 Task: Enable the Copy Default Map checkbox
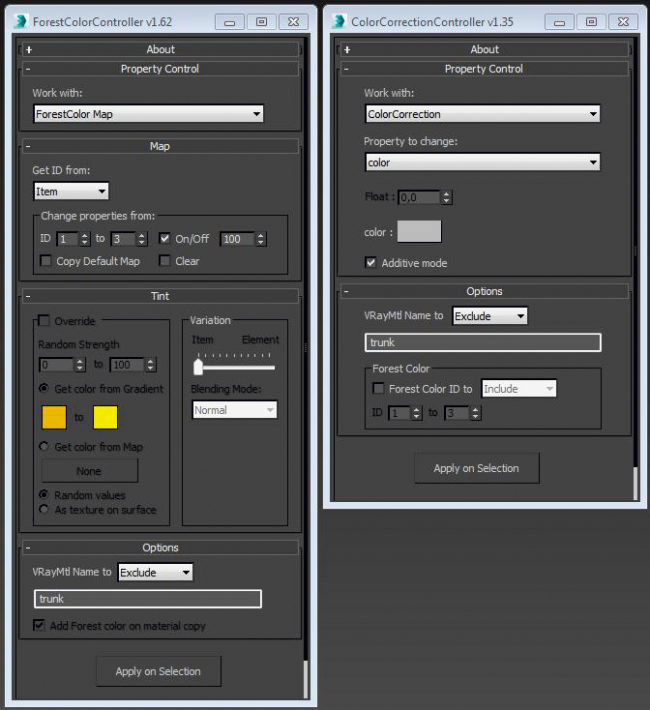click(x=46, y=261)
